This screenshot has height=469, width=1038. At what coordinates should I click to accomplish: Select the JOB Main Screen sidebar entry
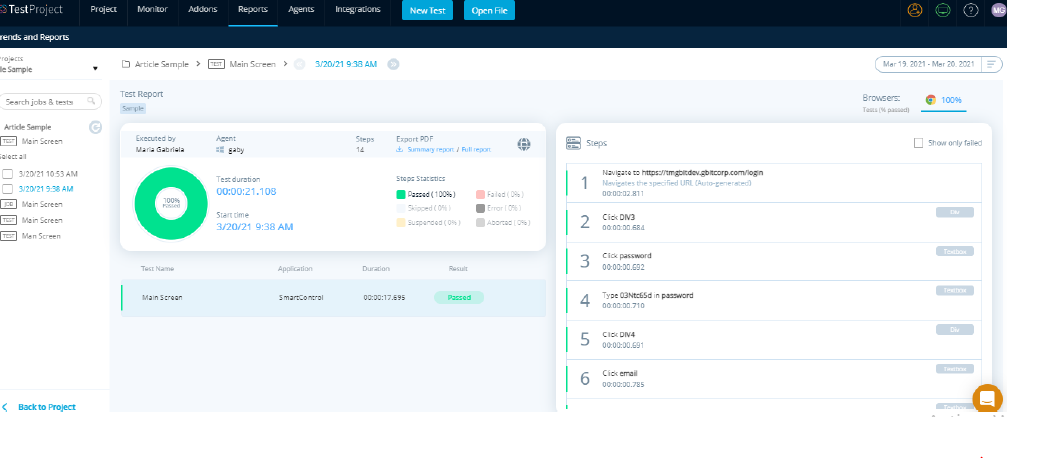tap(42, 204)
